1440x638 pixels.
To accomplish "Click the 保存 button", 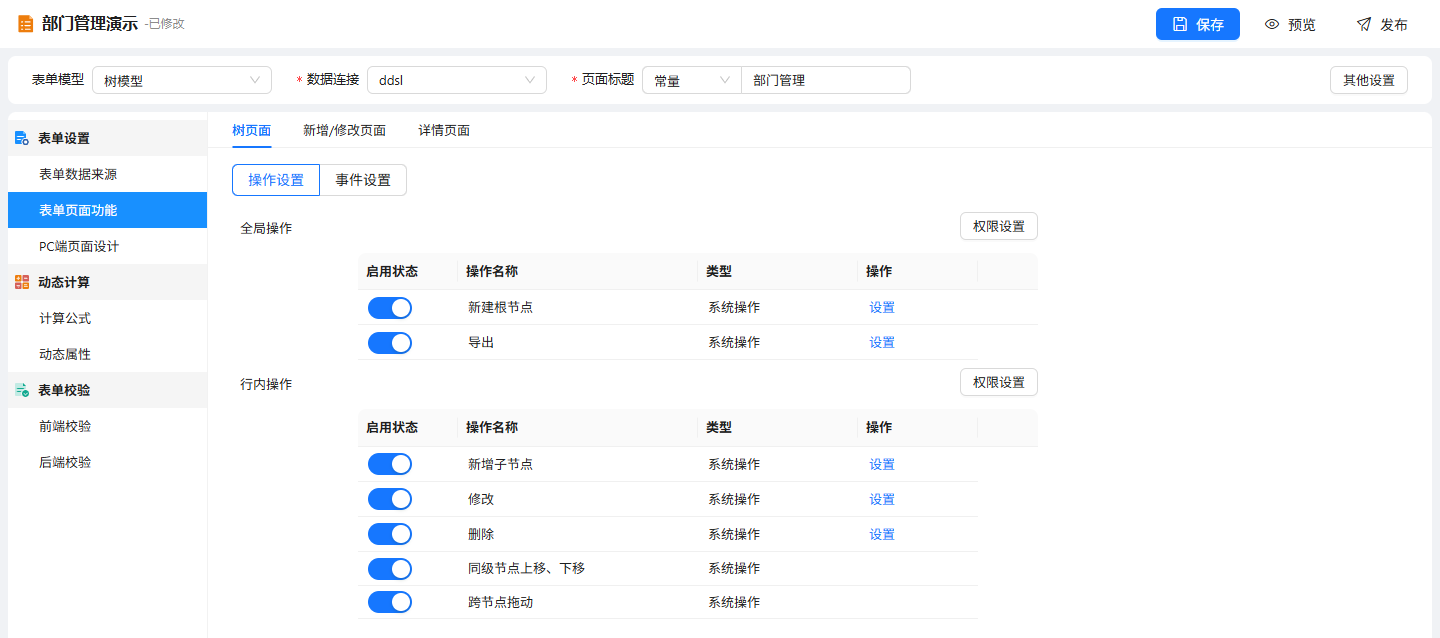I will click(1198, 24).
